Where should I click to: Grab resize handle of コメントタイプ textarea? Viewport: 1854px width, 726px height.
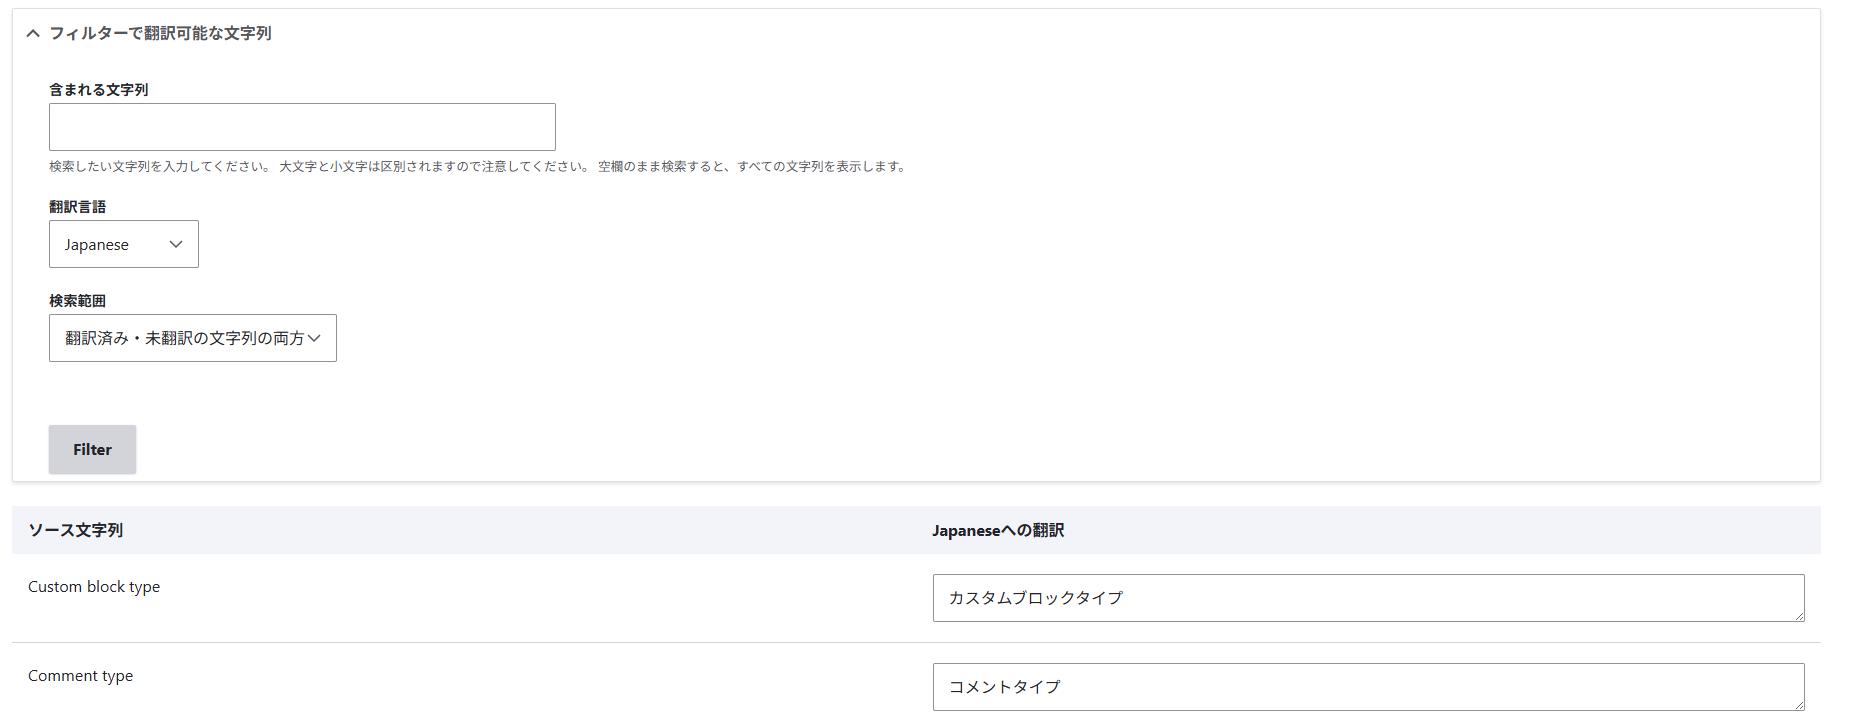coord(1799,705)
